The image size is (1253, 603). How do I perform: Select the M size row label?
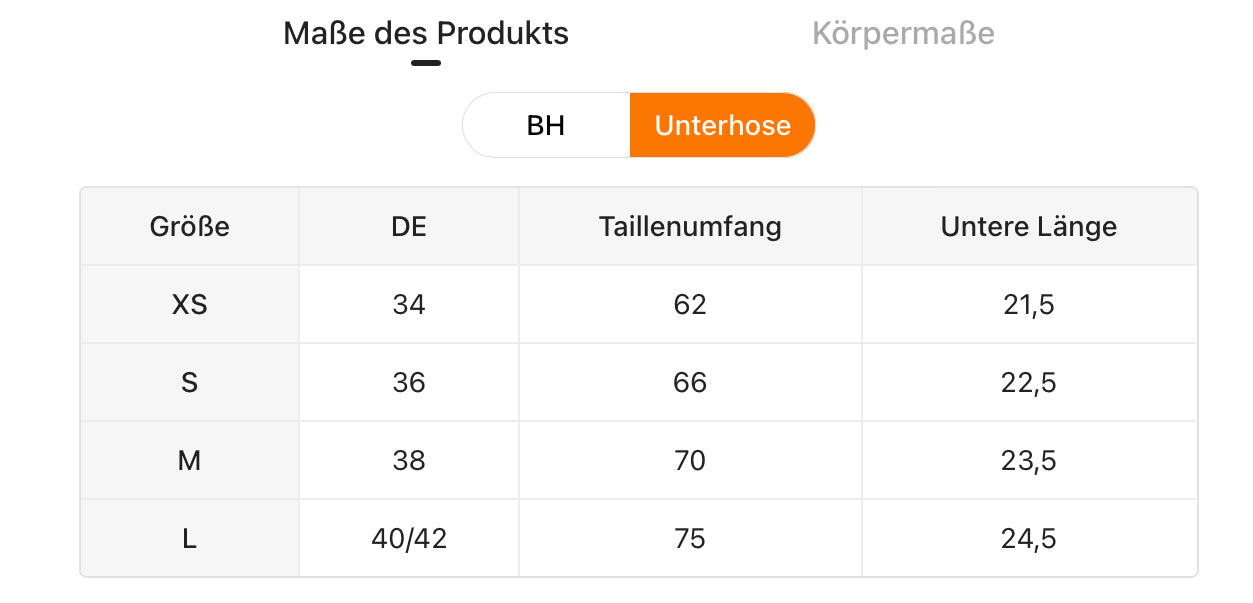(189, 460)
